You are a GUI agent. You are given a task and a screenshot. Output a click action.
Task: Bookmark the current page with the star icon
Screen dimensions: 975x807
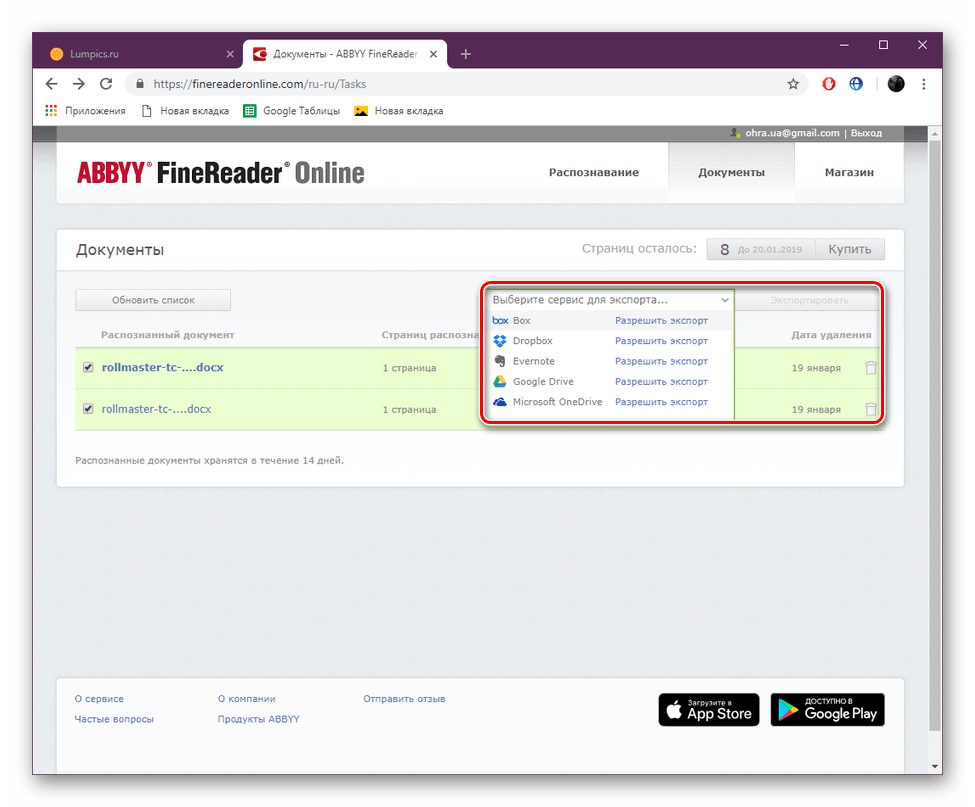coord(793,84)
